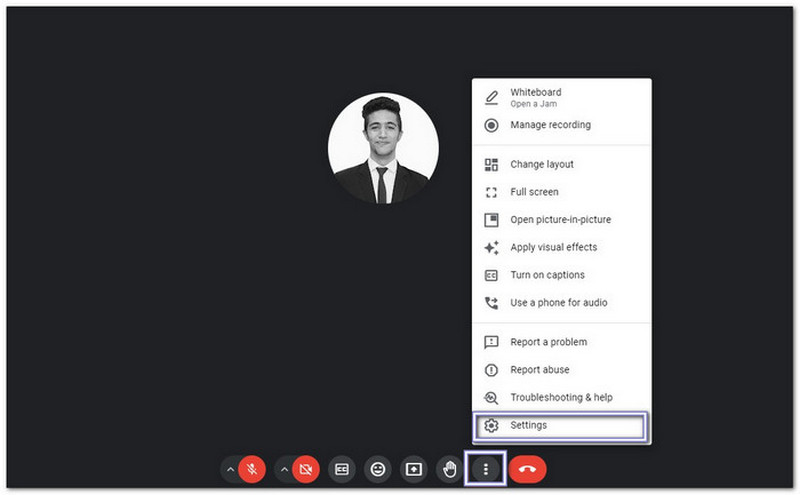End the call with red hang-up button
Image resolution: width=800 pixels, height=495 pixels.
pos(528,468)
